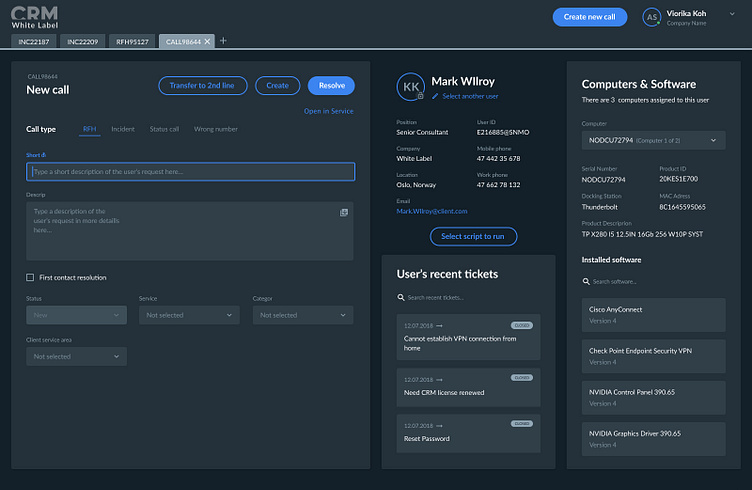
Task: Click the KK user avatar with lock
Action: pyautogui.click(x=411, y=87)
